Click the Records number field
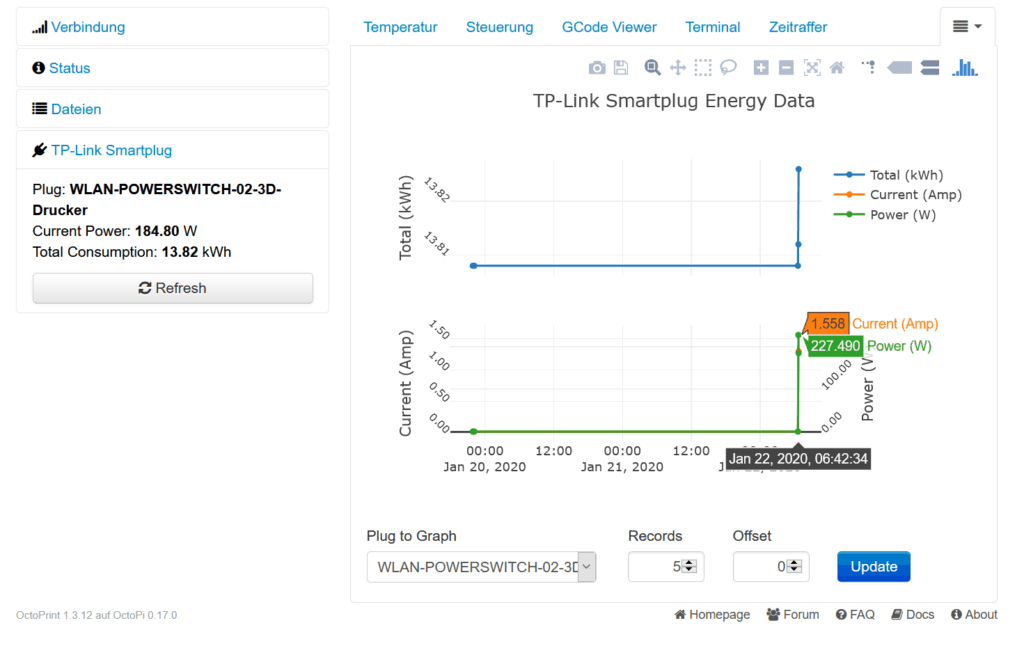The width and height of the screenshot is (1024, 662). (x=666, y=567)
